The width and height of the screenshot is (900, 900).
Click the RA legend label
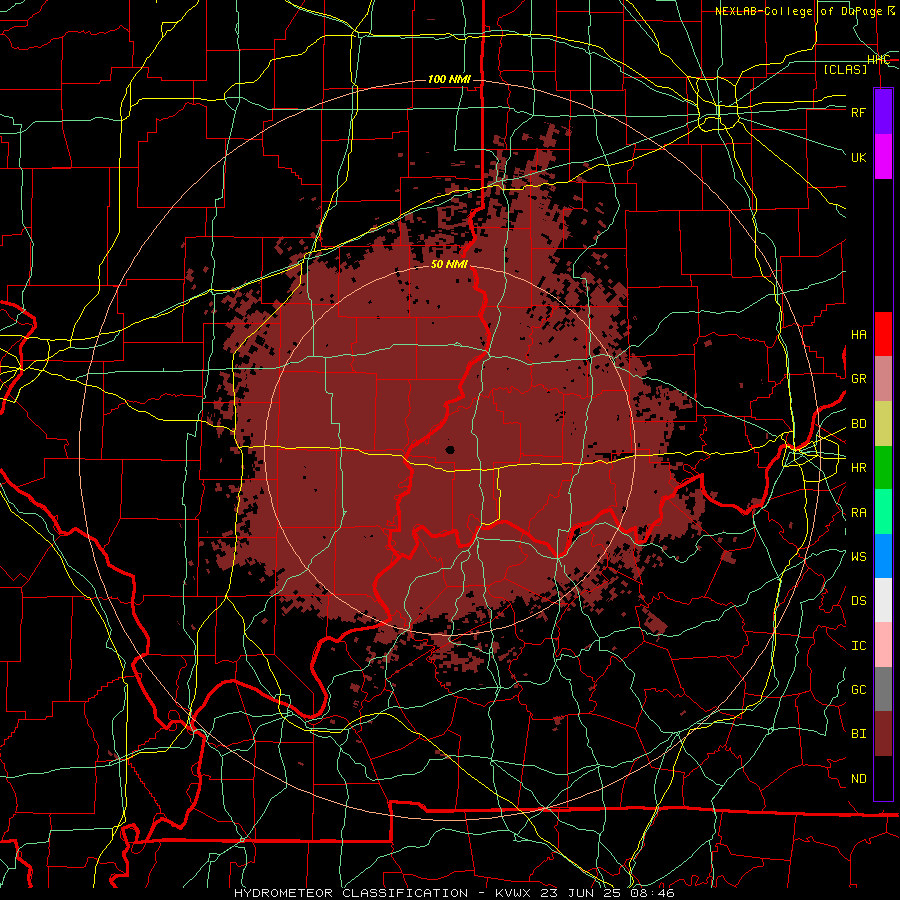click(x=858, y=513)
